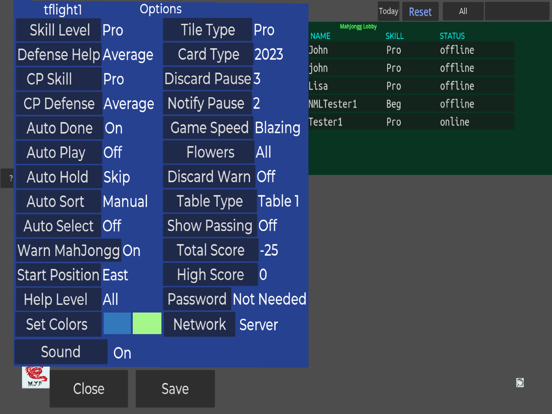This screenshot has width=552, height=414.
Task: Click the Close button
Action: point(89,389)
